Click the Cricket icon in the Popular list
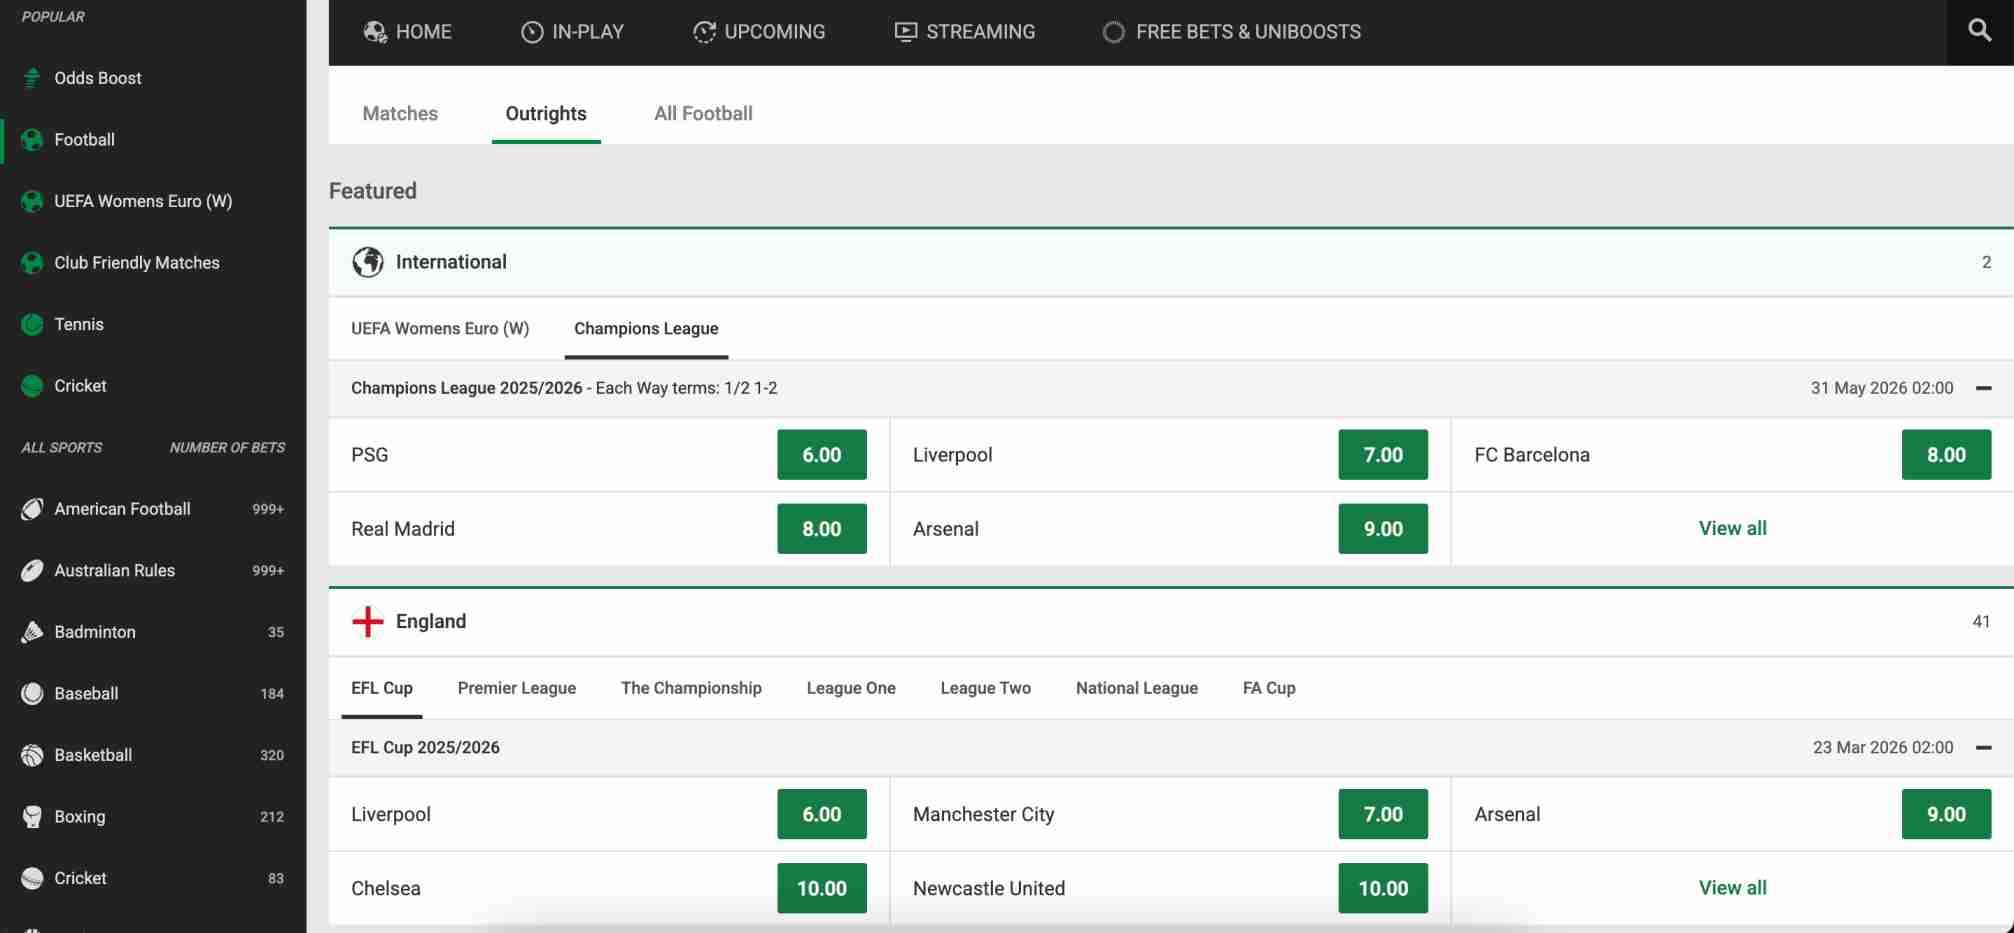 pyautogui.click(x=32, y=386)
